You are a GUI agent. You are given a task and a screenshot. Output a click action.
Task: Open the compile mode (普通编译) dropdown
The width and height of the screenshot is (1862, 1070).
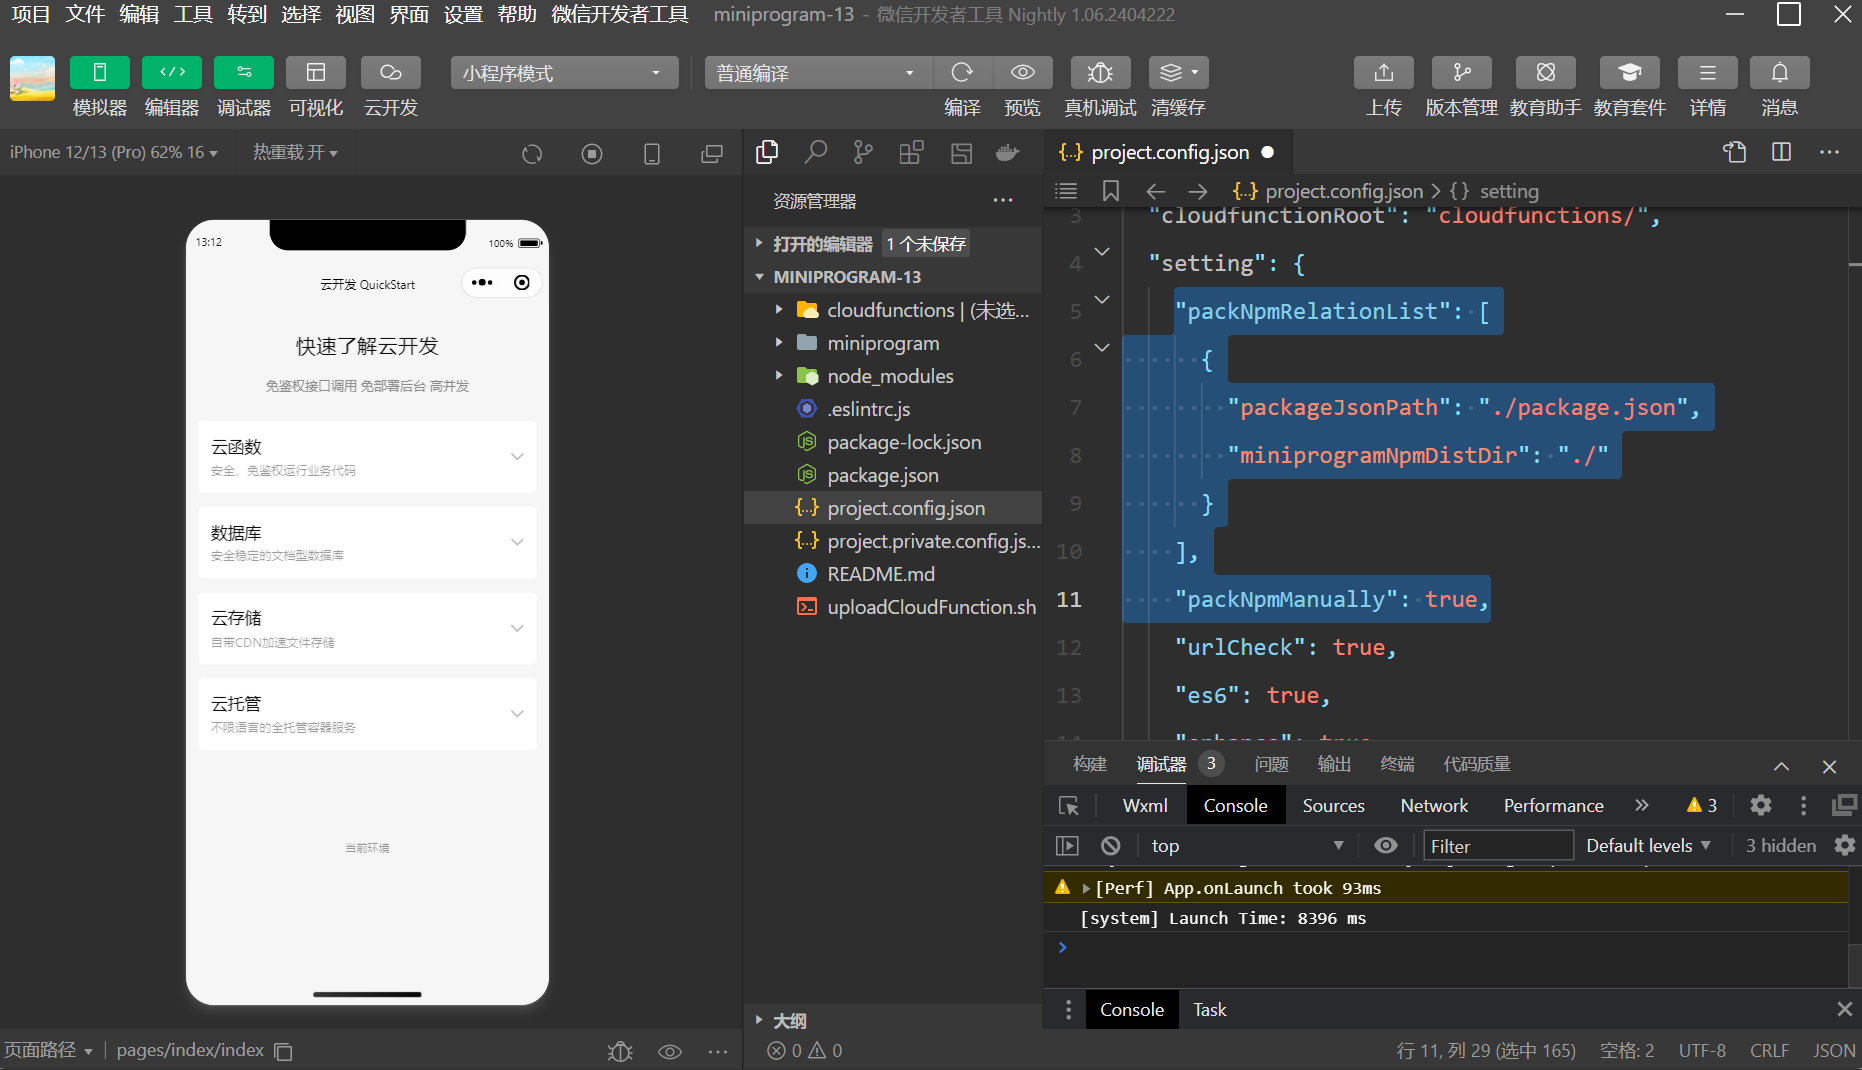point(818,73)
